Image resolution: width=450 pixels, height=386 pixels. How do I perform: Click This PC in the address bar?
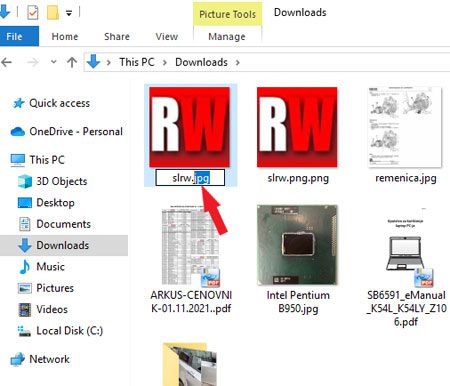click(x=137, y=62)
